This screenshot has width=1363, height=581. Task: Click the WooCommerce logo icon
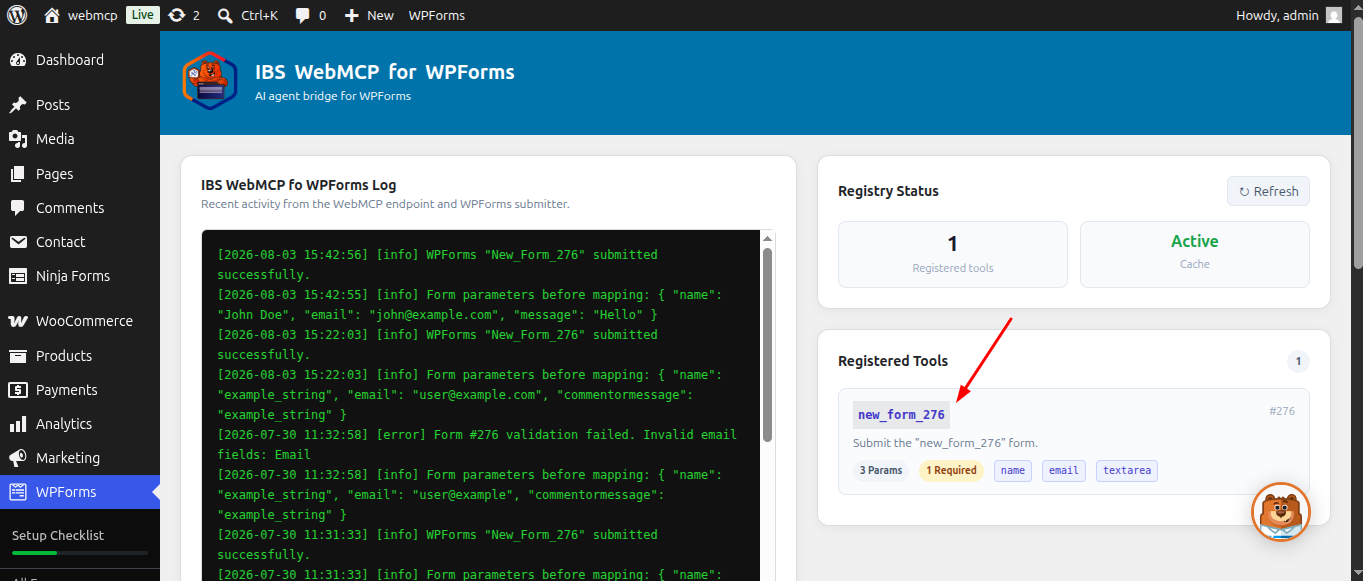tap(18, 321)
